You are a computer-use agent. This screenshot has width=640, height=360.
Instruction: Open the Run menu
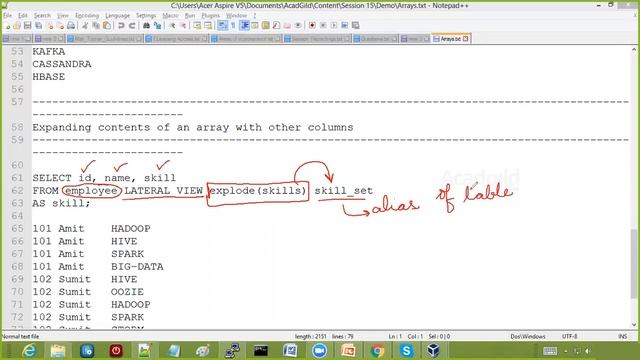tap(190, 16)
